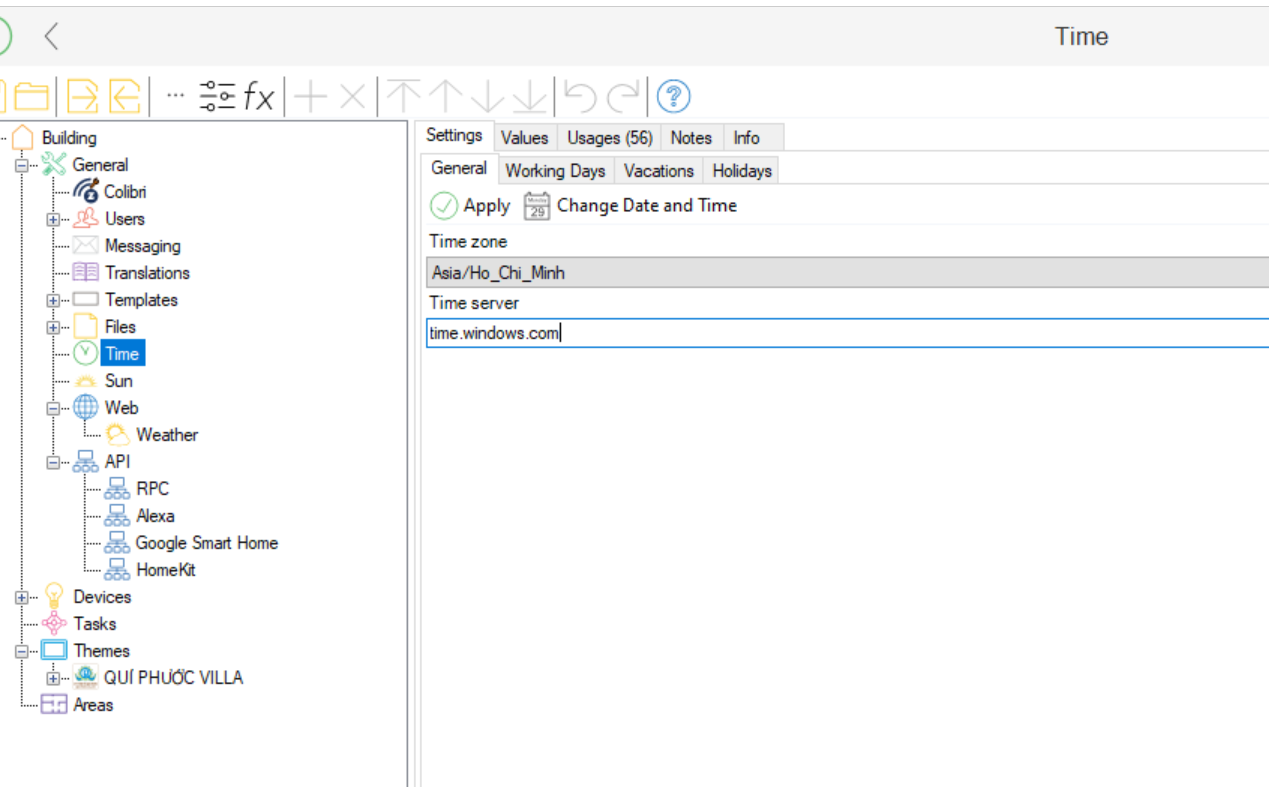Click the Apply button
The height and width of the screenshot is (787, 1269).
470,206
